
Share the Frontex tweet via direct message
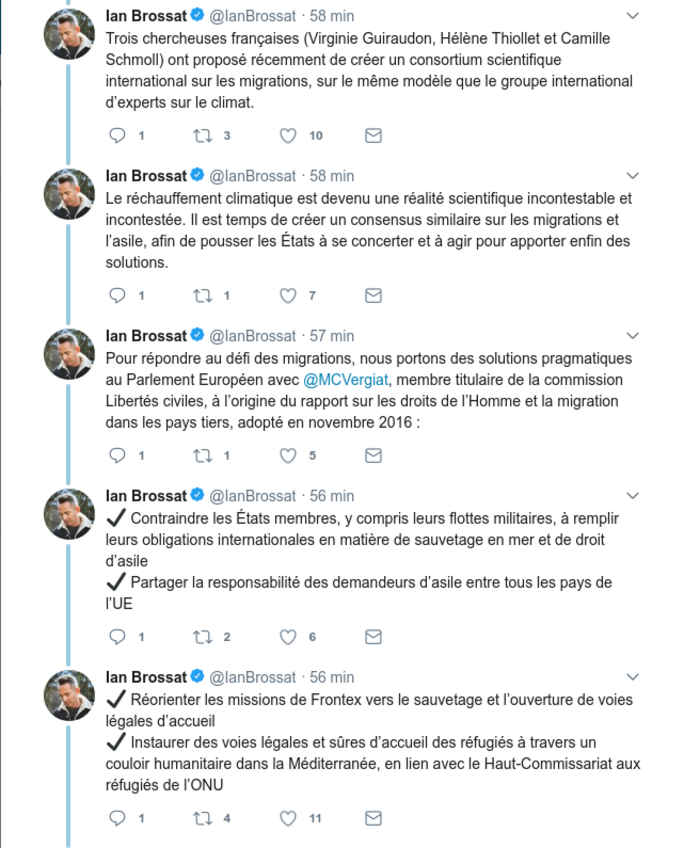[x=373, y=818]
